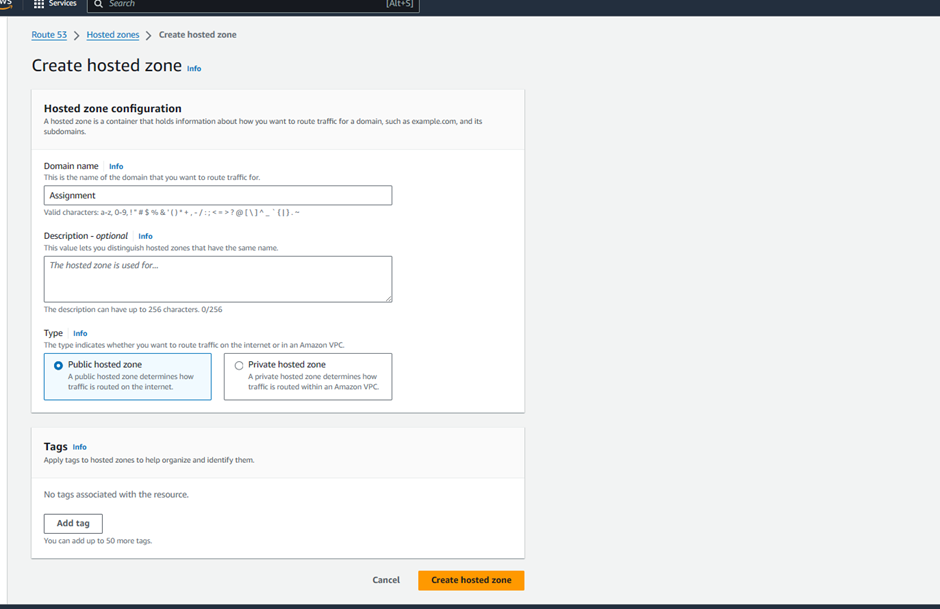Click the top Search bar

point(250,6)
